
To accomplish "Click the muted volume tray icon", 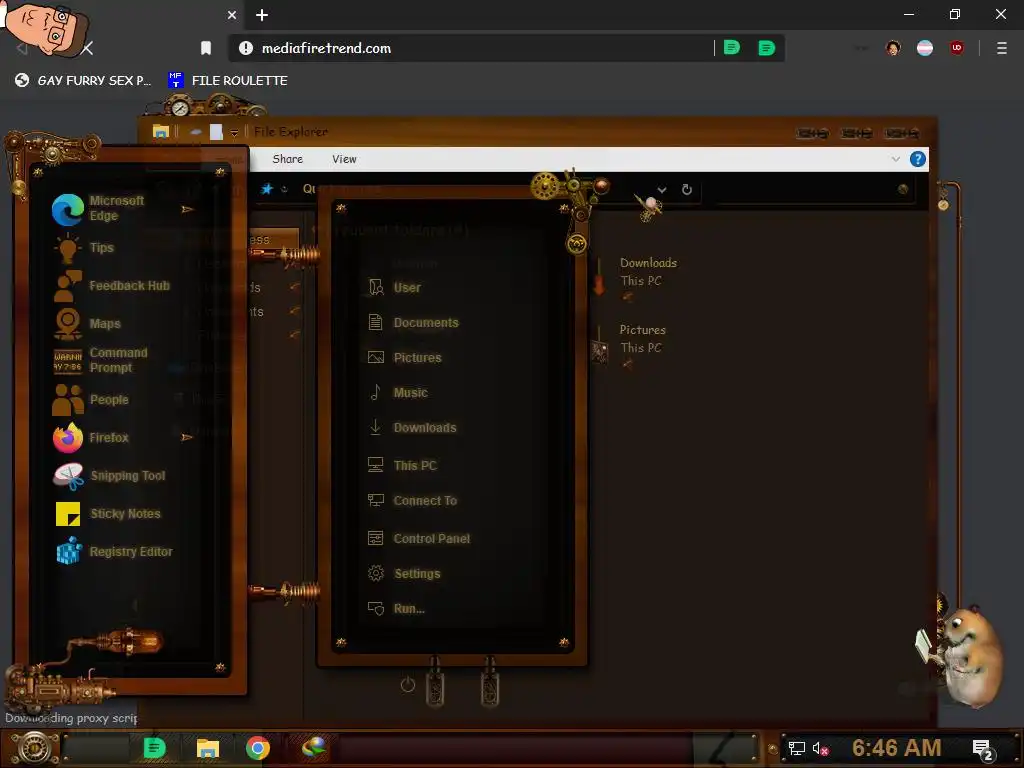I will click(x=820, y=748).
